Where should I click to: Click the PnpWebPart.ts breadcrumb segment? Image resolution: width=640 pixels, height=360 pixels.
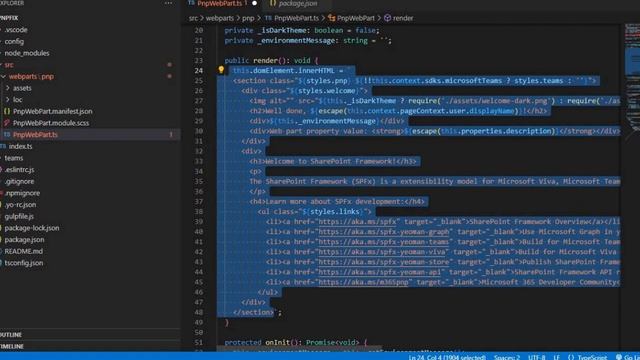click(292, 18)
